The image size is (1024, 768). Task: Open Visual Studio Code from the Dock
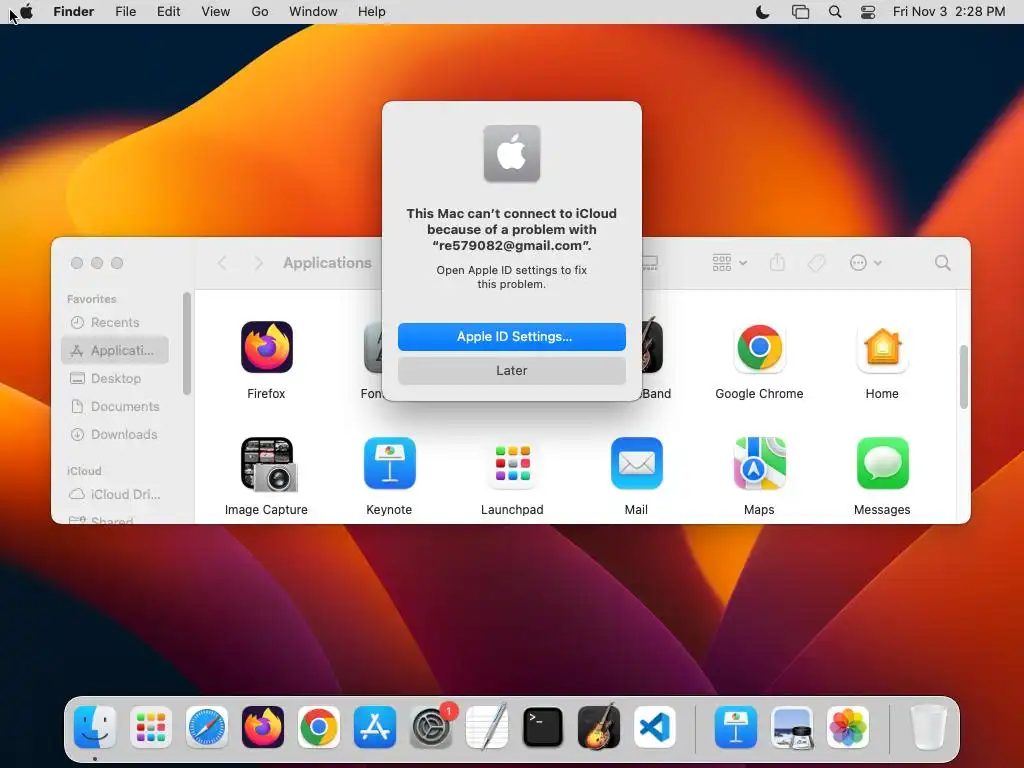pyautogui.click(x=654, y=727)
